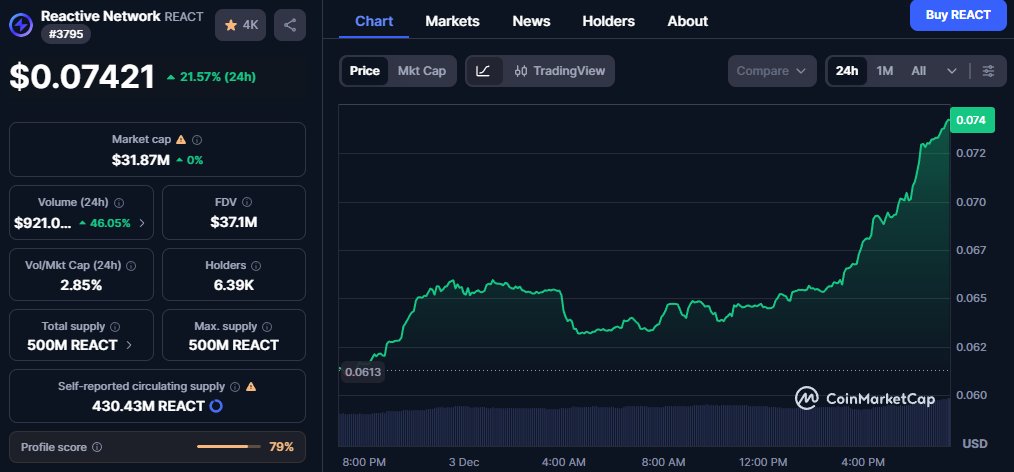Select the Mkt Cap chart toggle
This screenshot has height=472, width=1014.
pyautogui.click(x=422, y=71)
